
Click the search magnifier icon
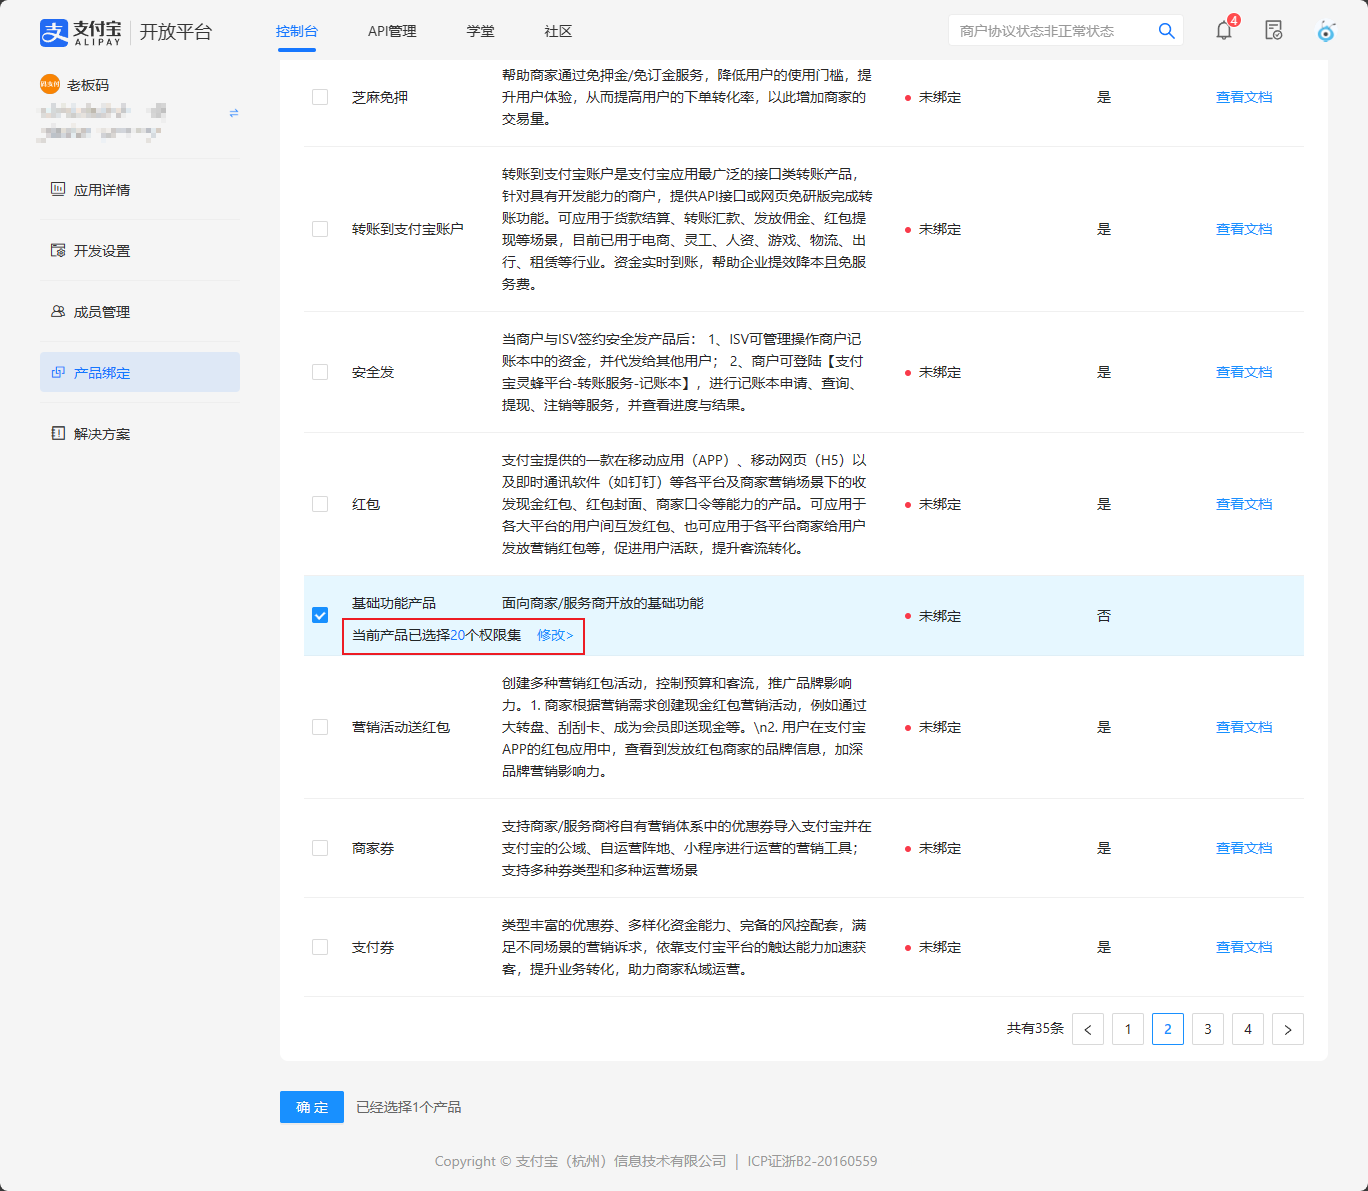(x=1166, y=31)
